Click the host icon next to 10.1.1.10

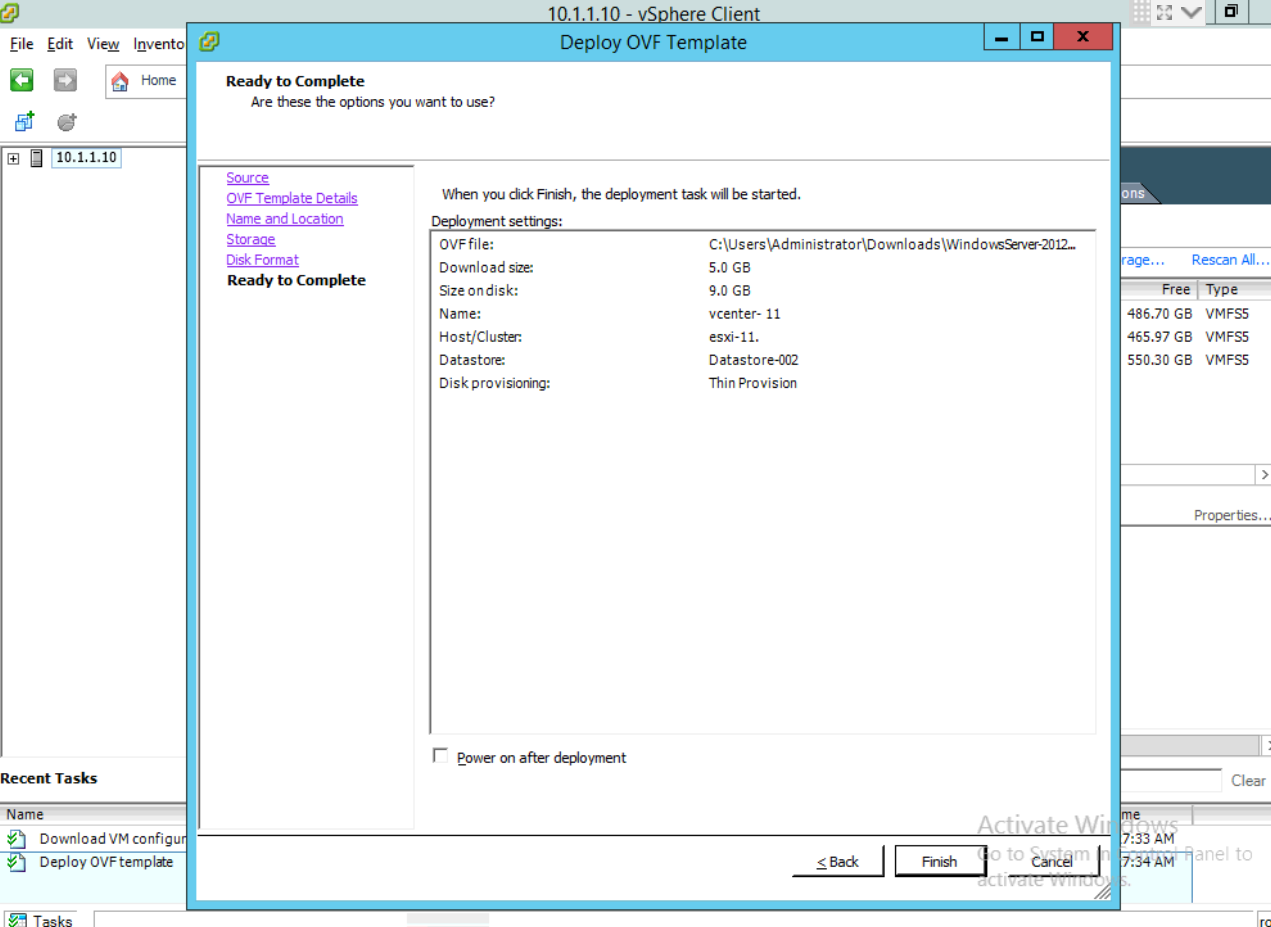(x=36, y=157)
